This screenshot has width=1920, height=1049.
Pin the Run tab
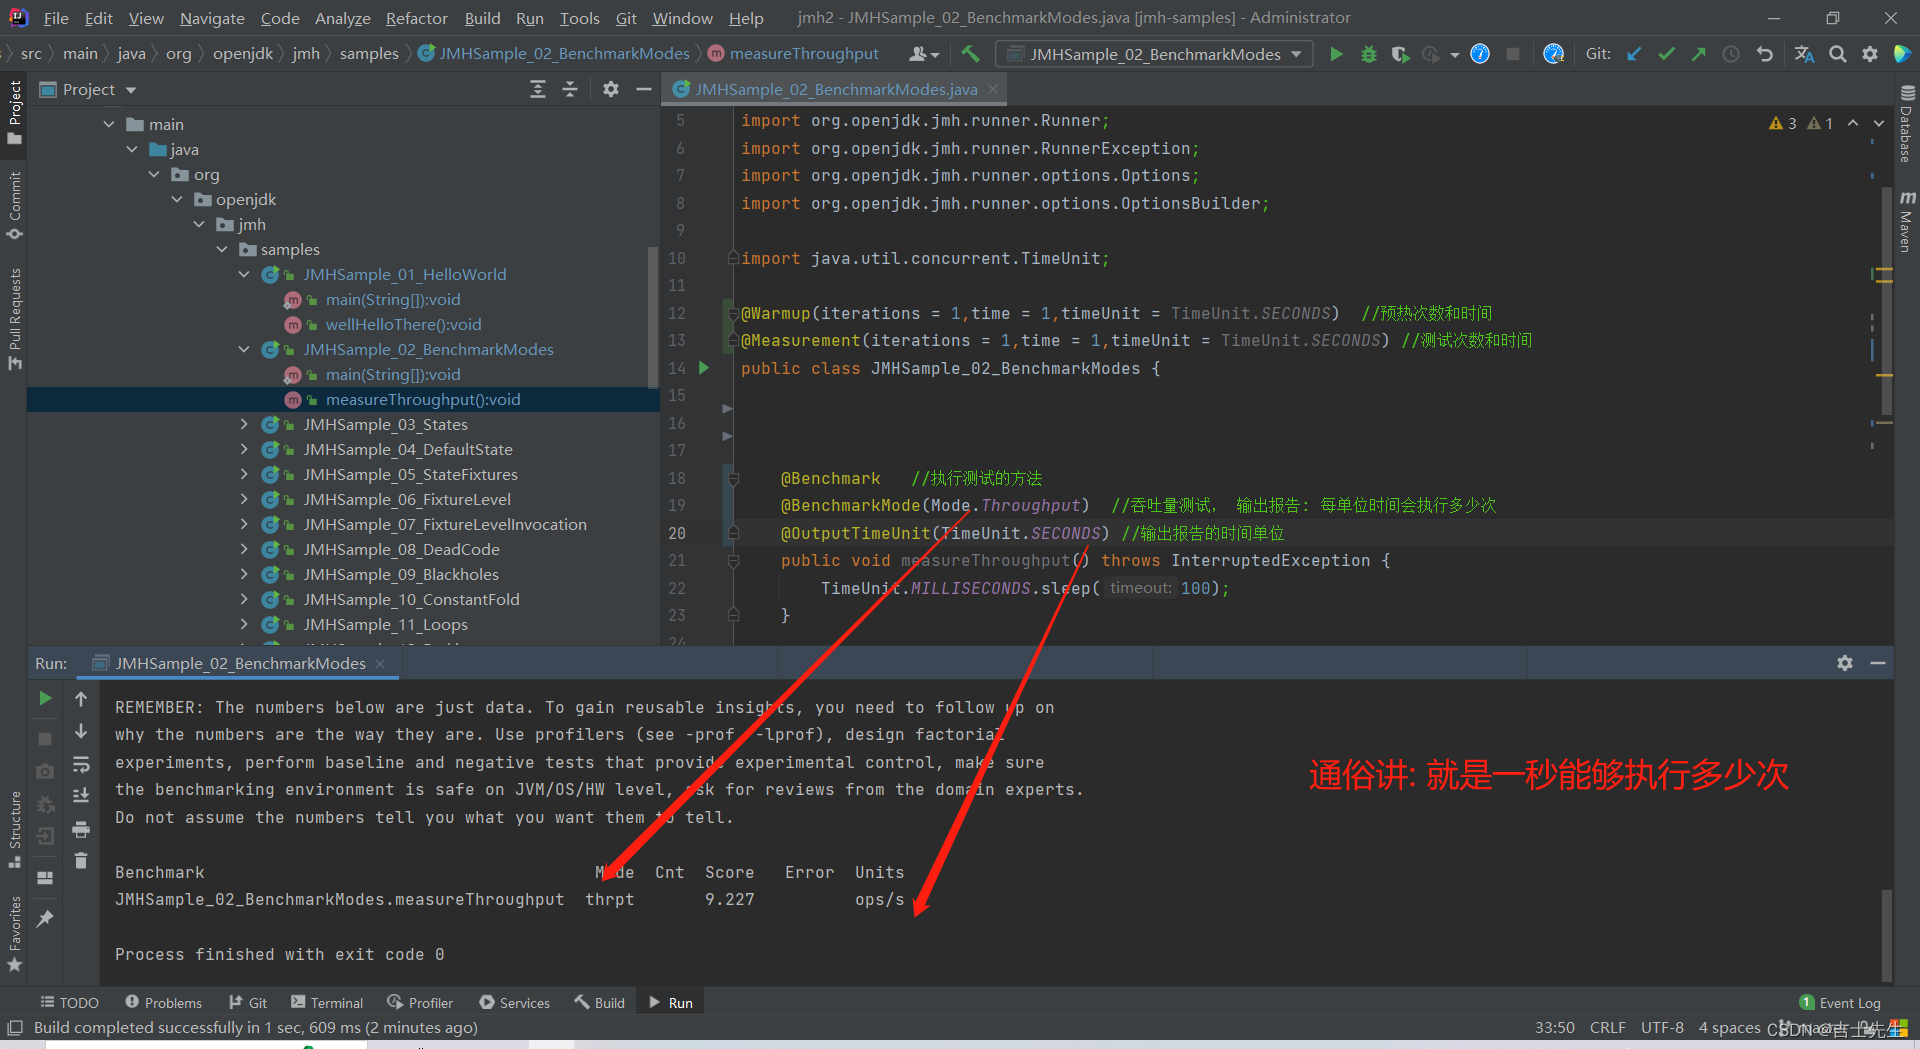[x=45, y=918]
